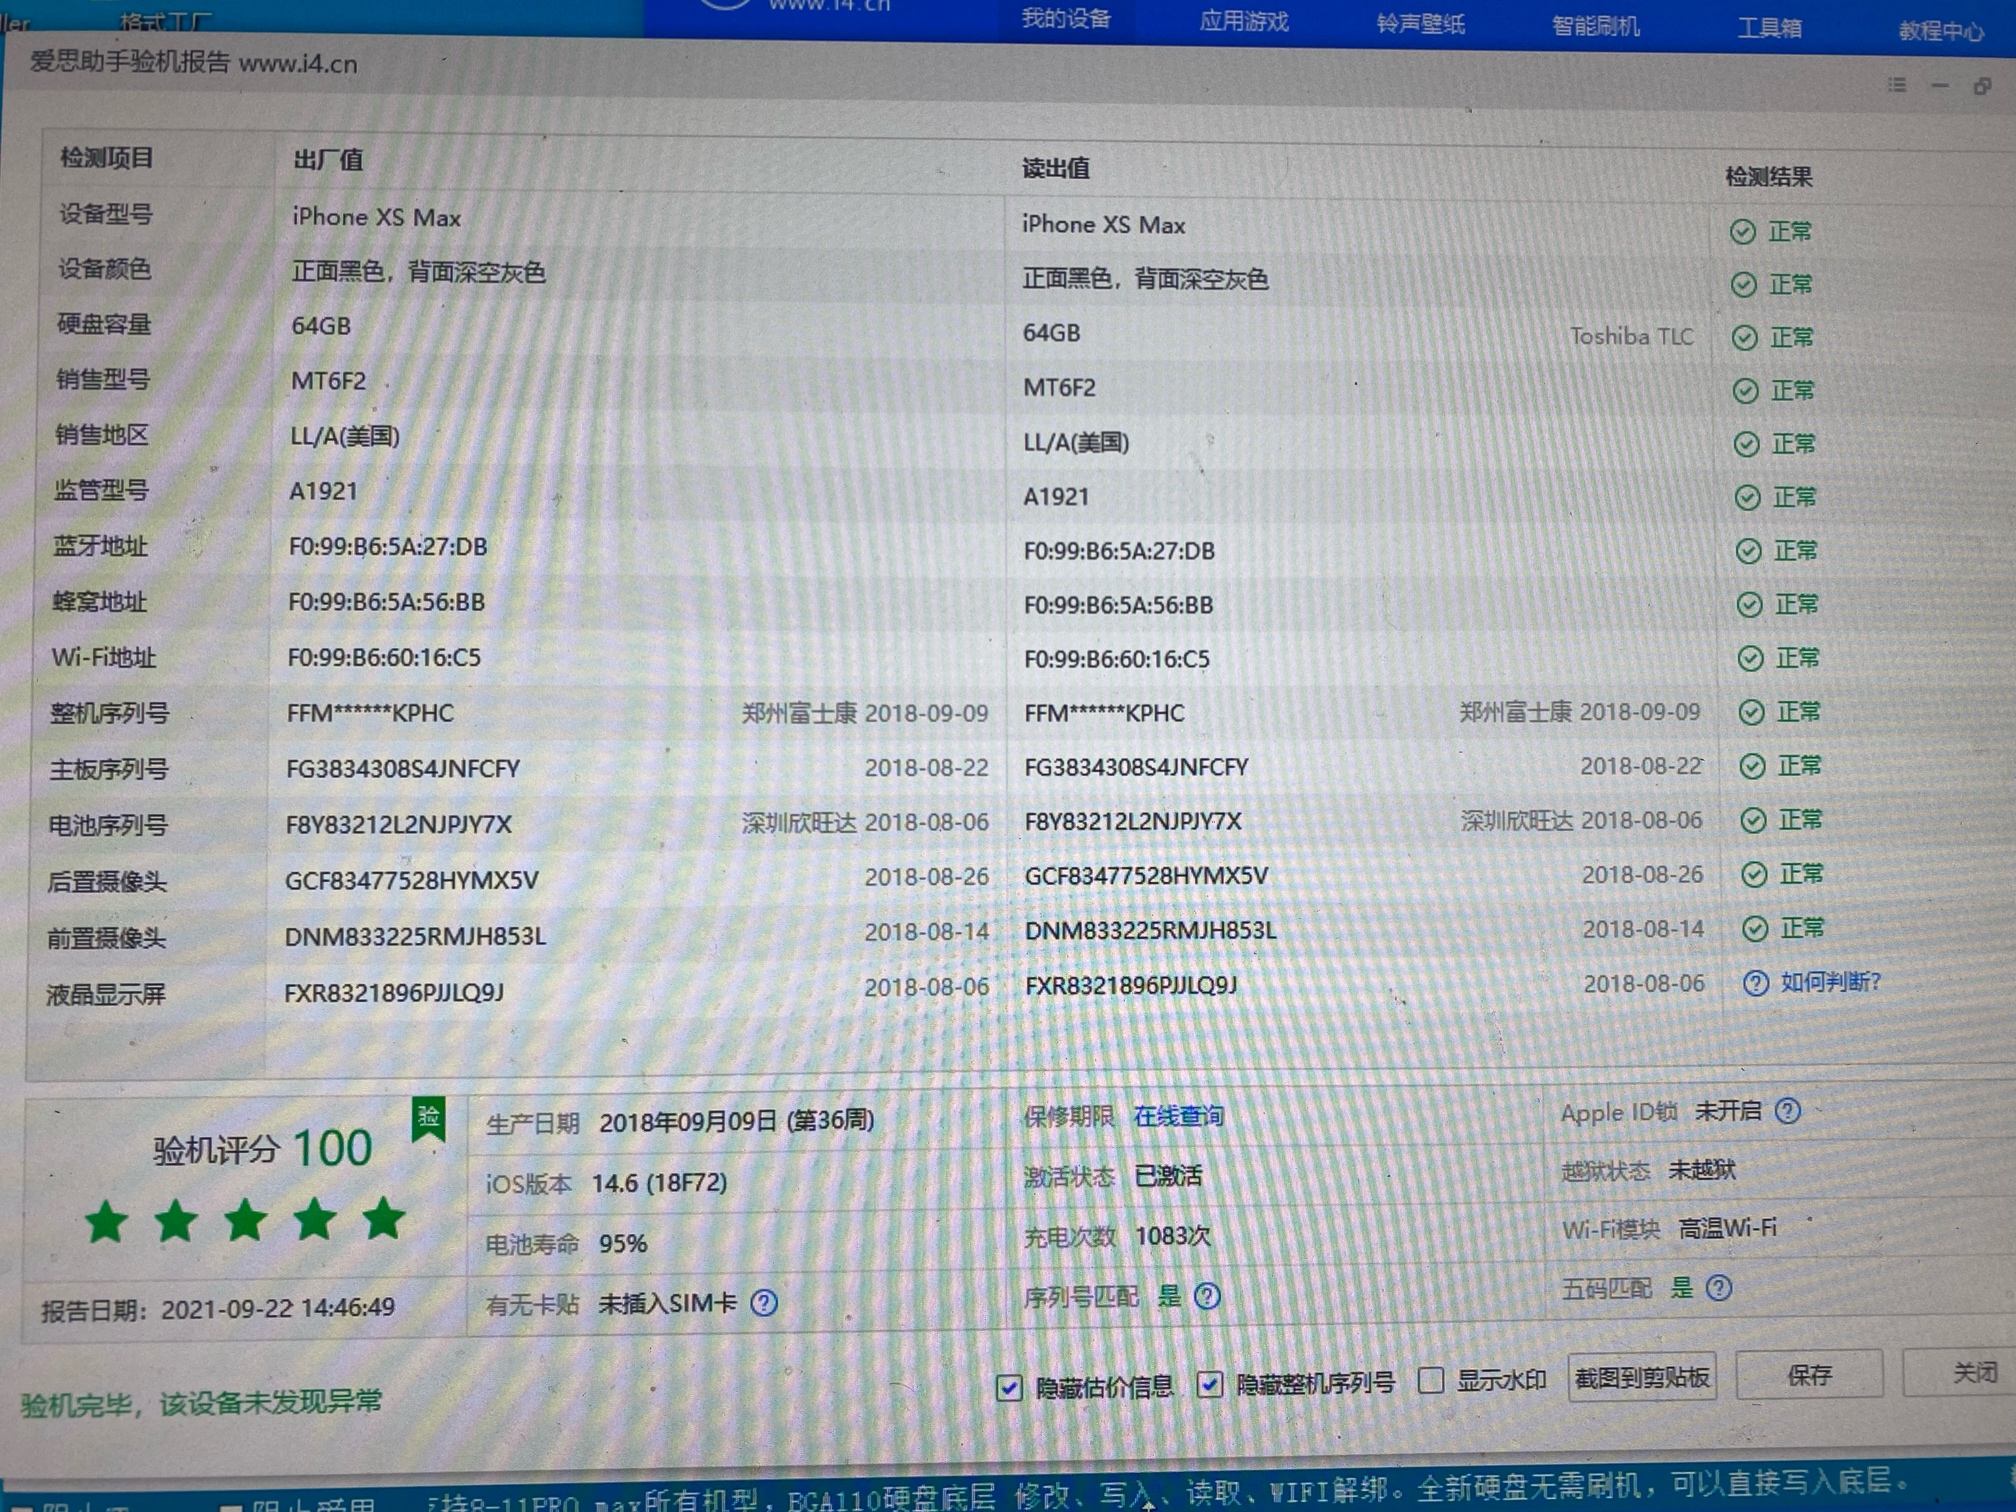Screen dimensions: 2016x1512
Task: Click factory battery serial F8Y83212L2NJPJY7X
Action: 398,824
